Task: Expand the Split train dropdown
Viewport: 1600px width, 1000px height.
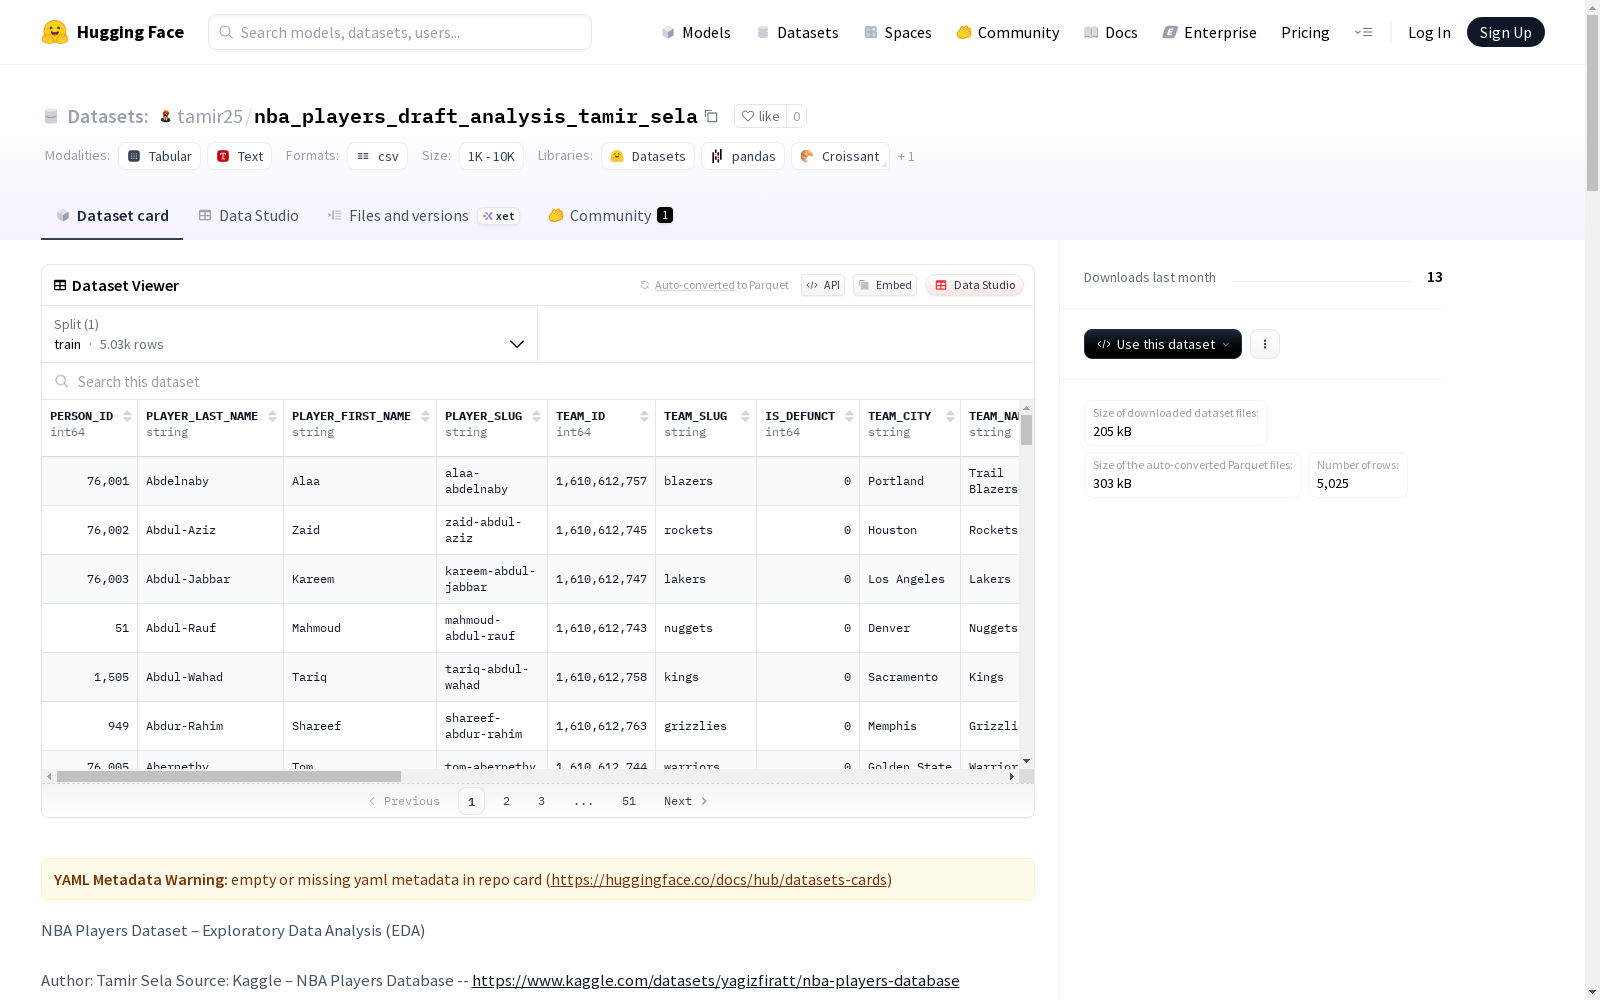Action: [x=289, y=334]
